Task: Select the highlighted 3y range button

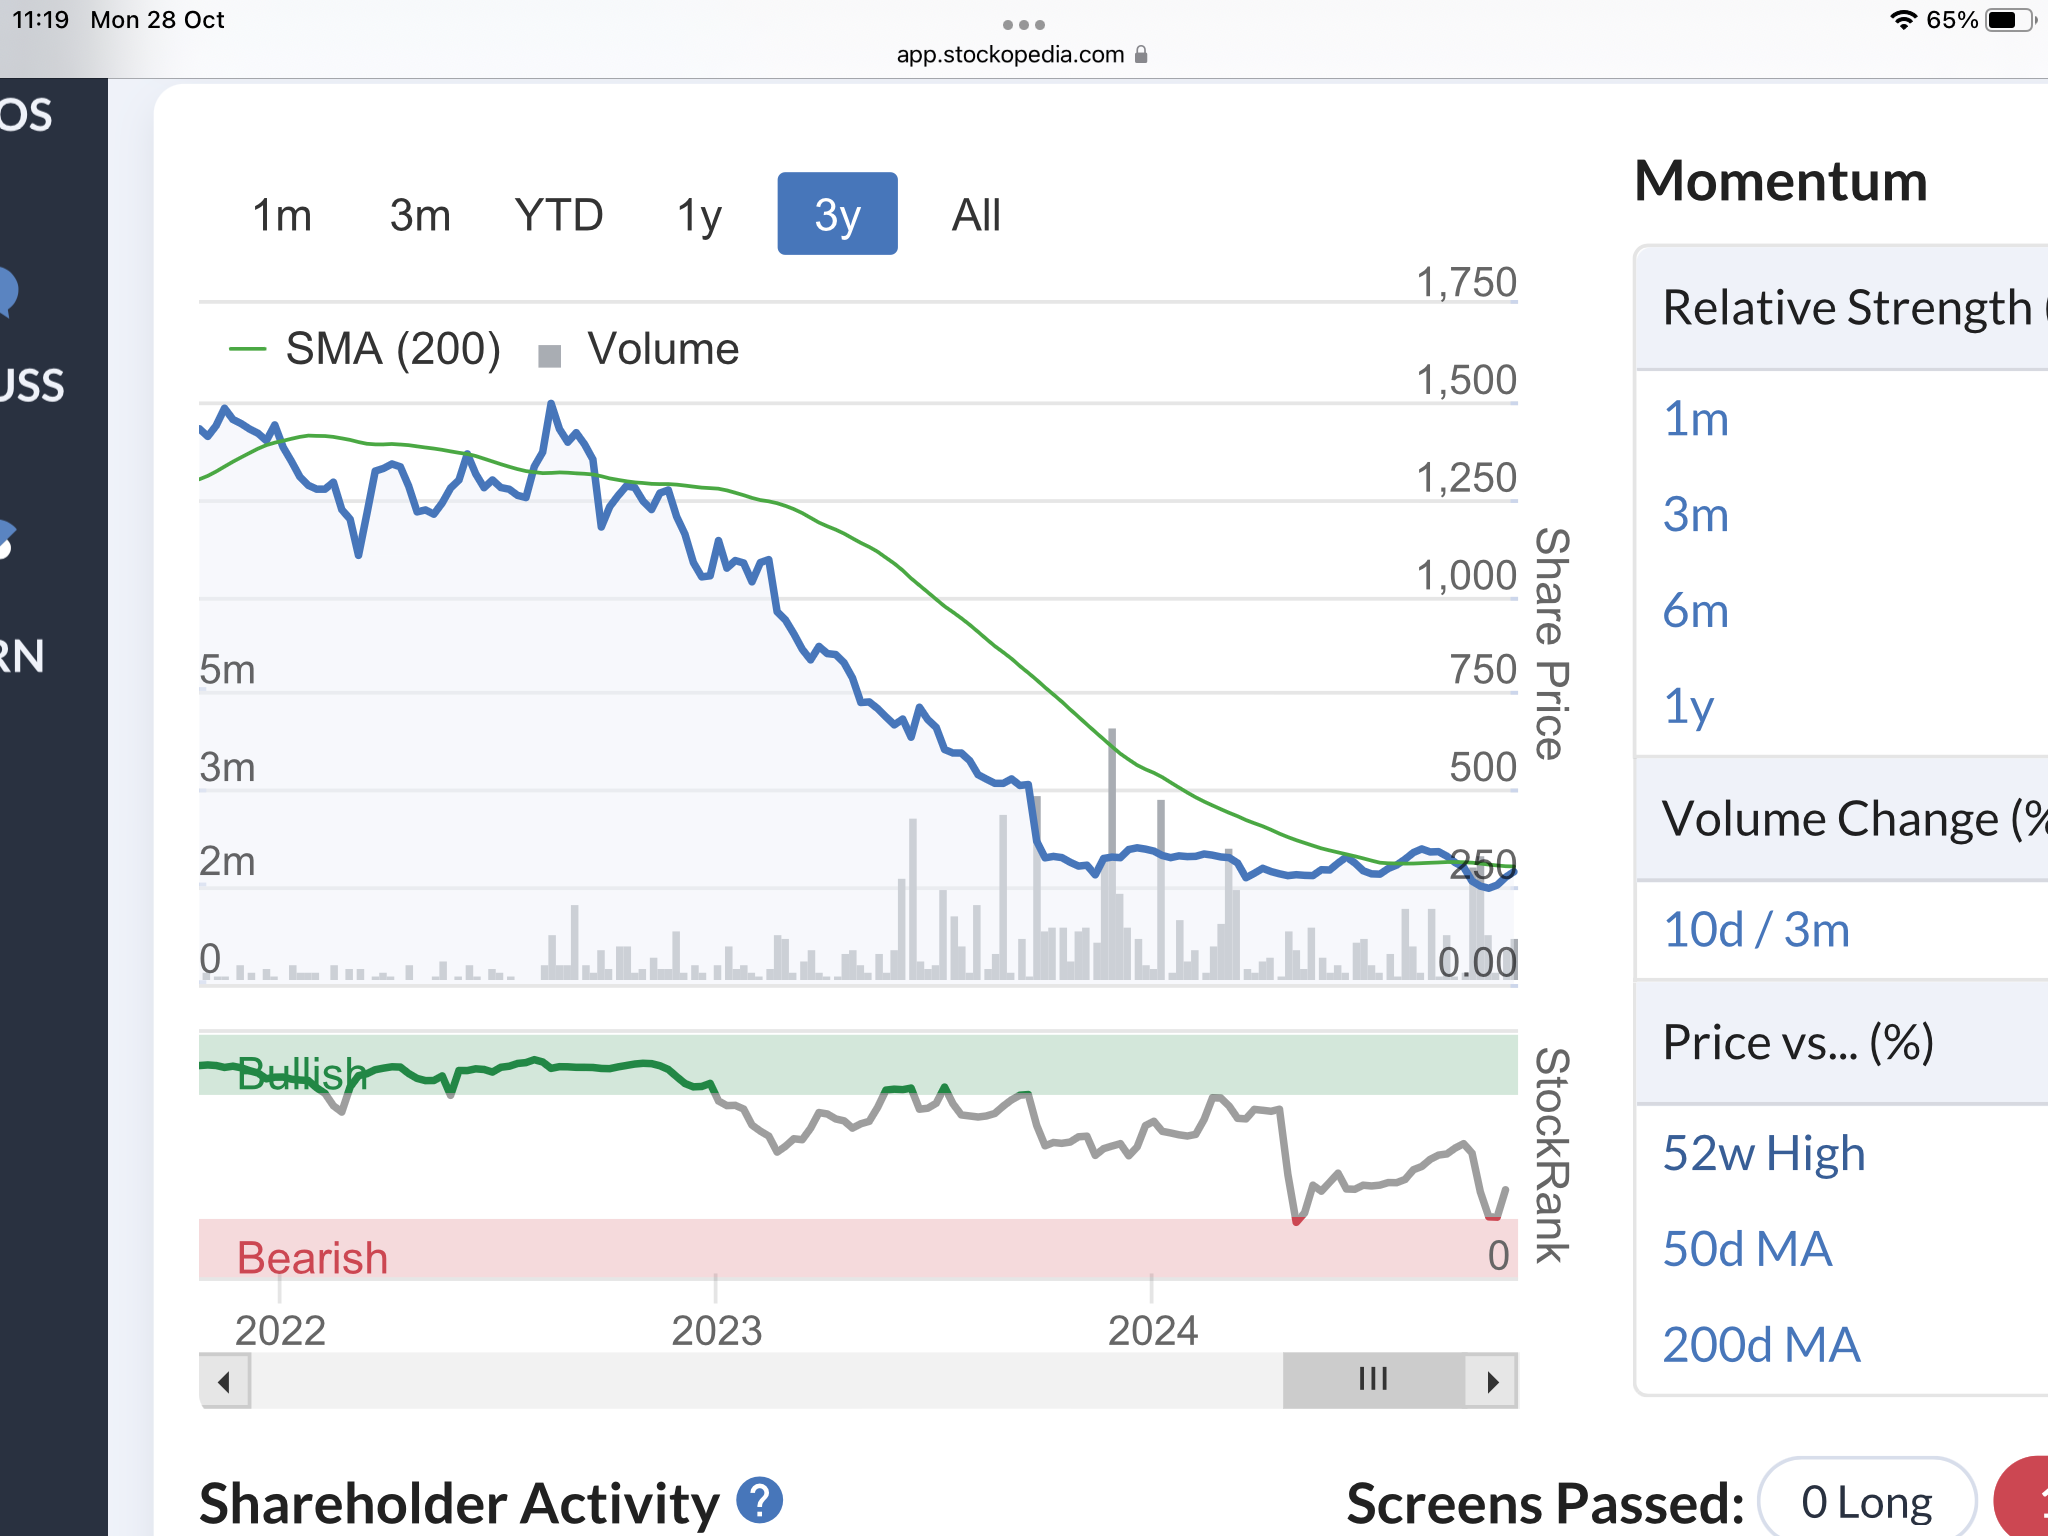Action: coord(837,214)
